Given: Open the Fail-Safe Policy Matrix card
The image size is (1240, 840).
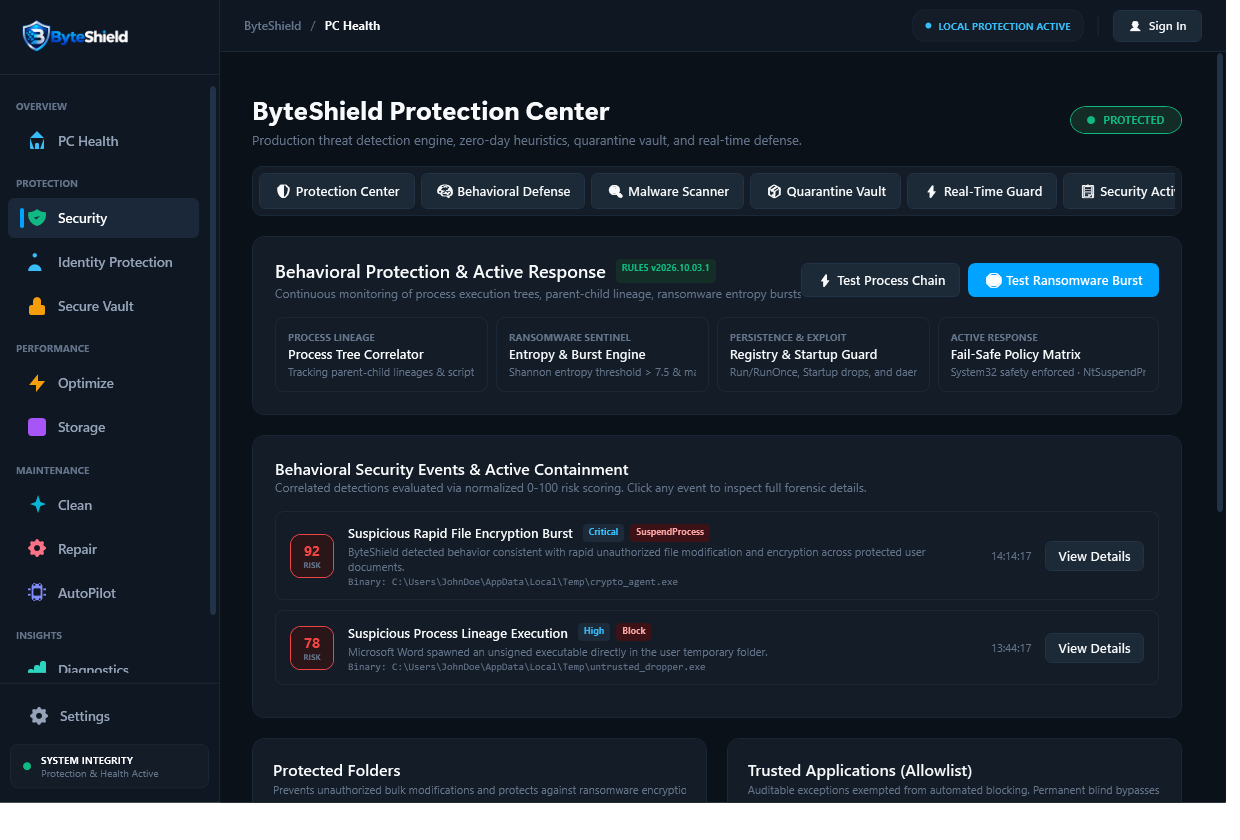Looking at the screenshot, I should pos(1048,354).
